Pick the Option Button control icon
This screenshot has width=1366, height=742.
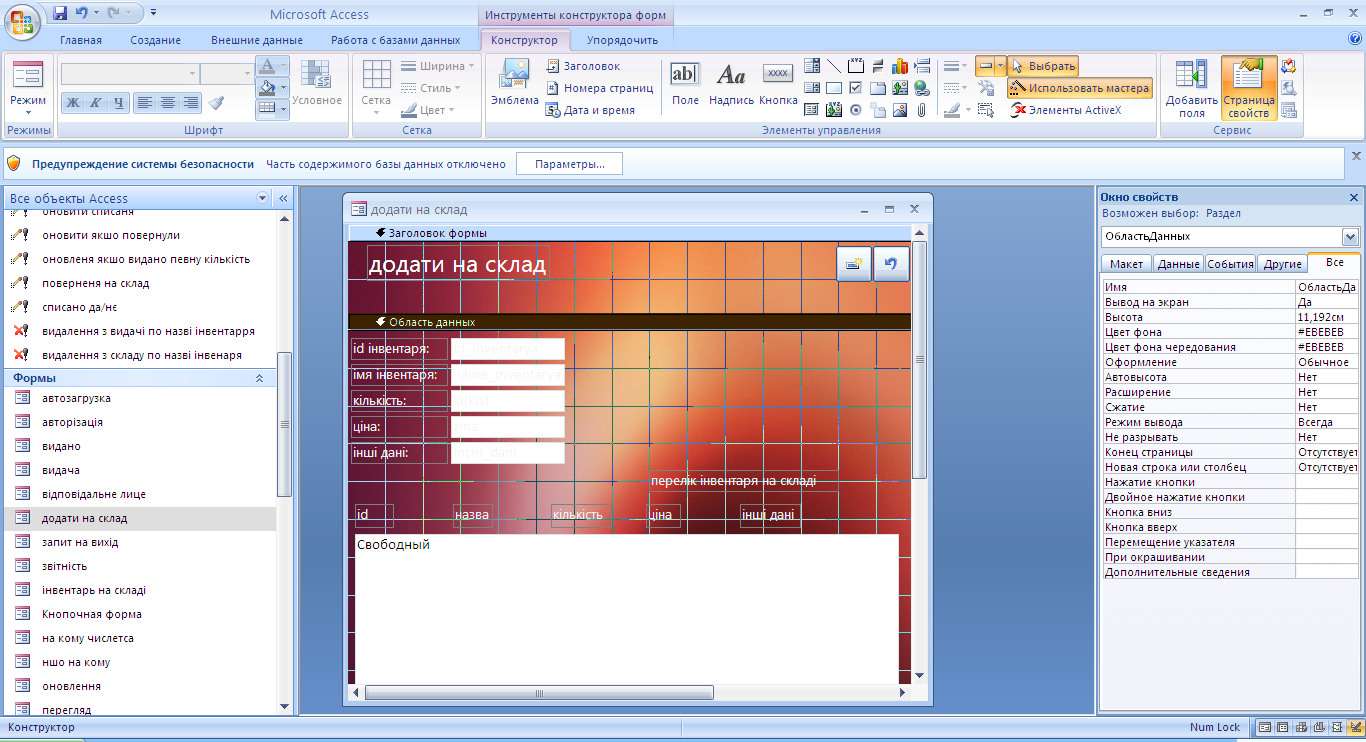coord(856,110)
